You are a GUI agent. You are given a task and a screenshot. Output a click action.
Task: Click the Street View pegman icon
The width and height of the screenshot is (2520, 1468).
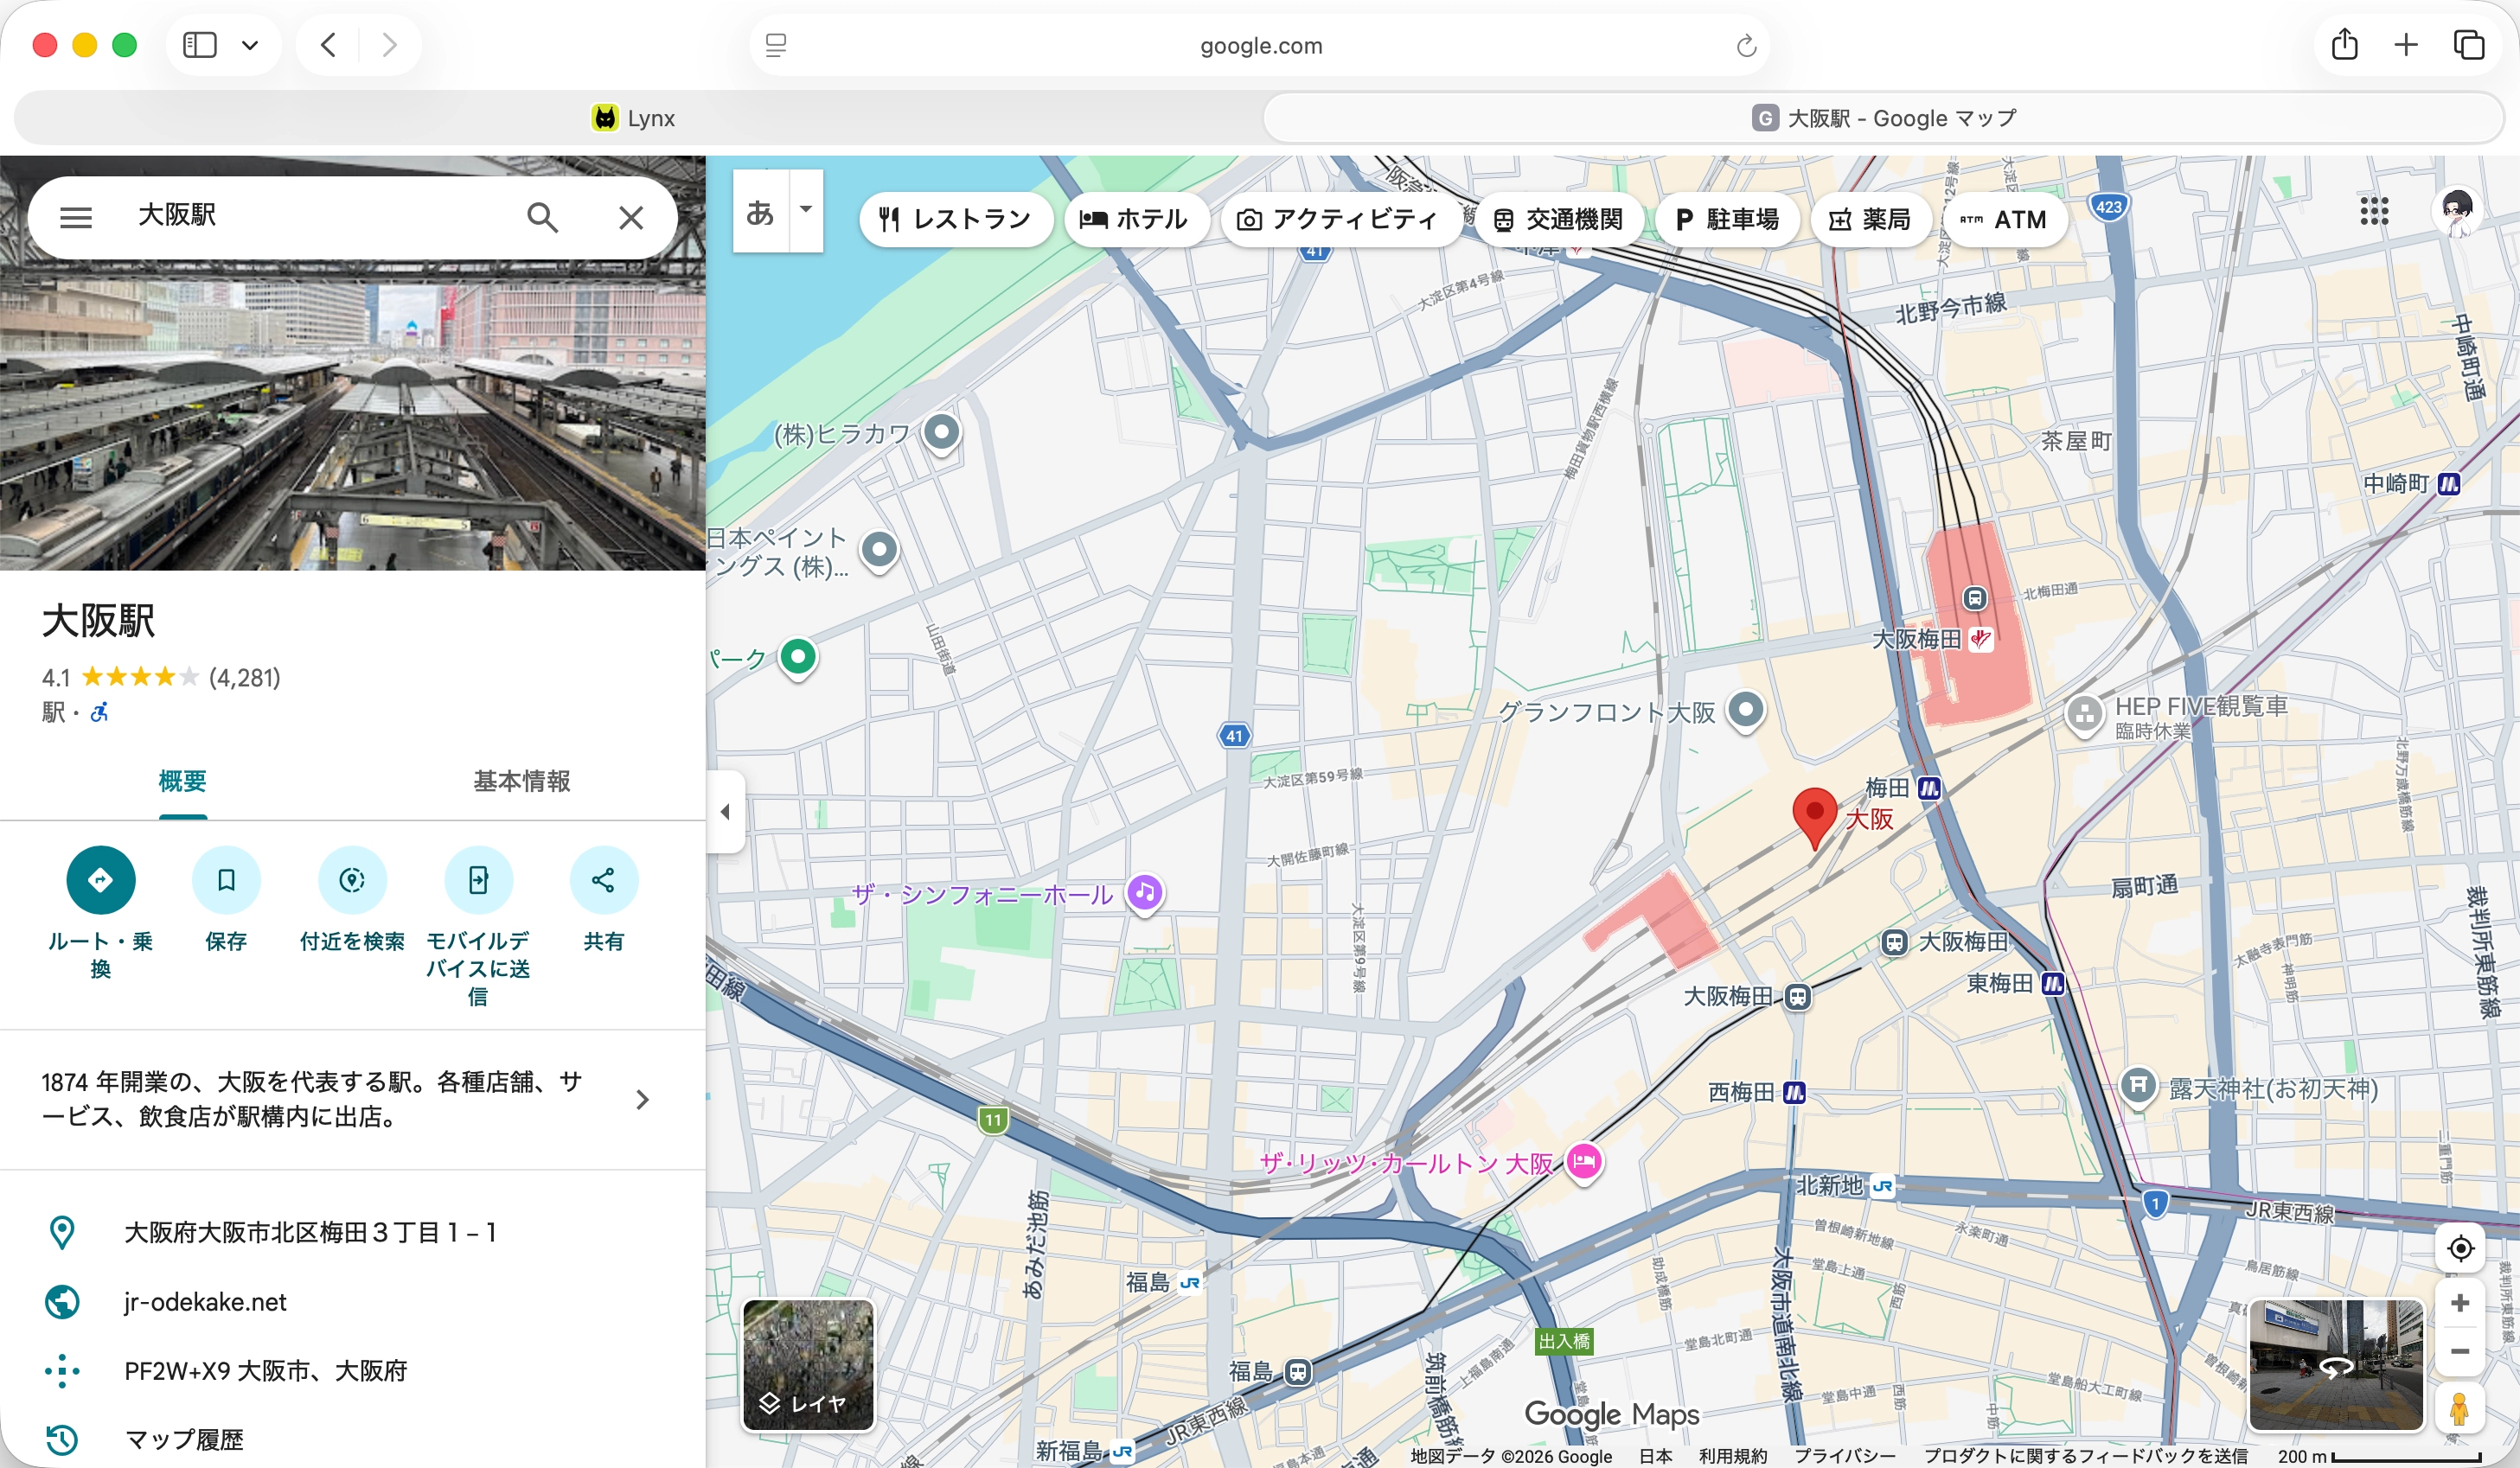click(x=2460, y=1410)
